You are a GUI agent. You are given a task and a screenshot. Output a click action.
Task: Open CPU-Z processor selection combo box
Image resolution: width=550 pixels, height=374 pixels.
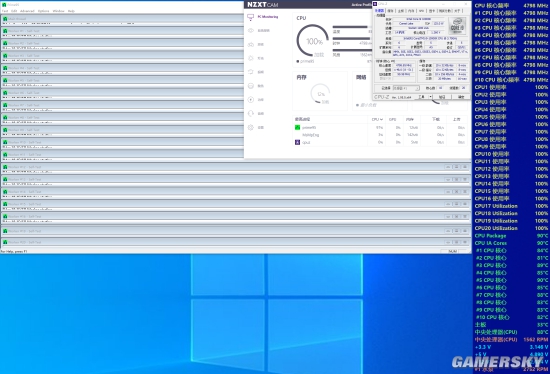pyautogui.click(x=406, y=88)
